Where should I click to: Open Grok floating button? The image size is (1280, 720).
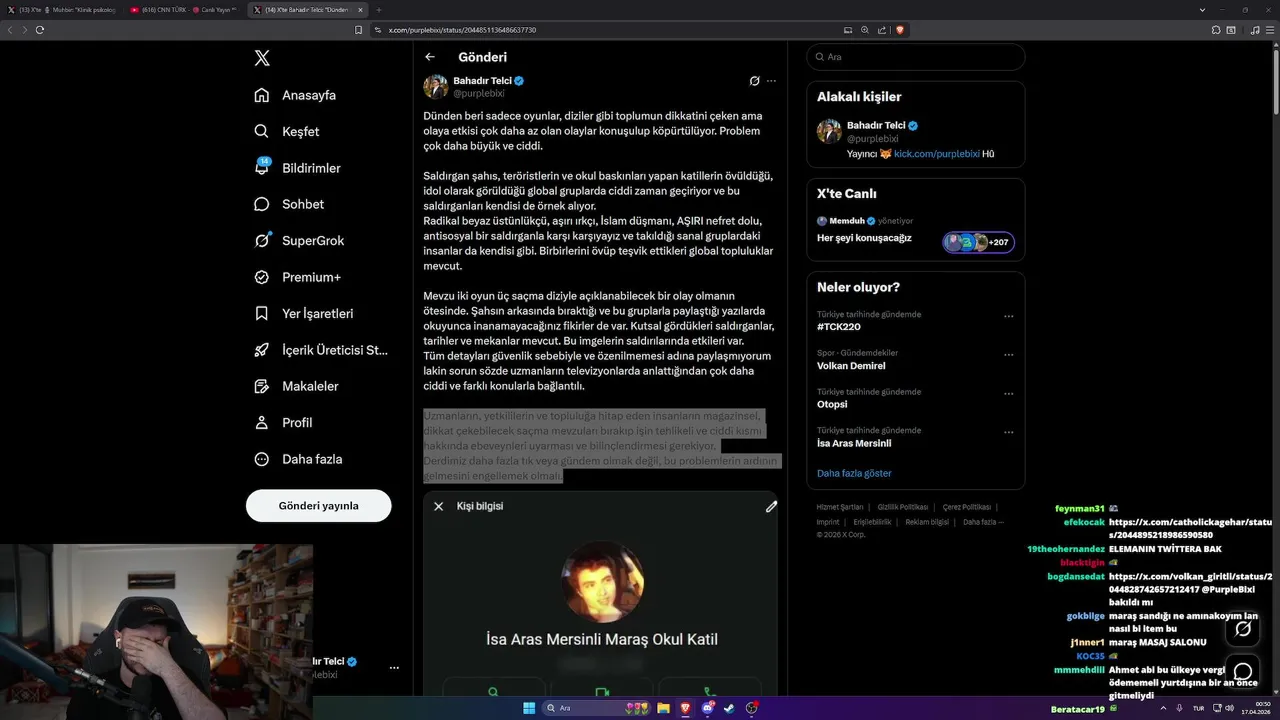[x=1243, y=629]
